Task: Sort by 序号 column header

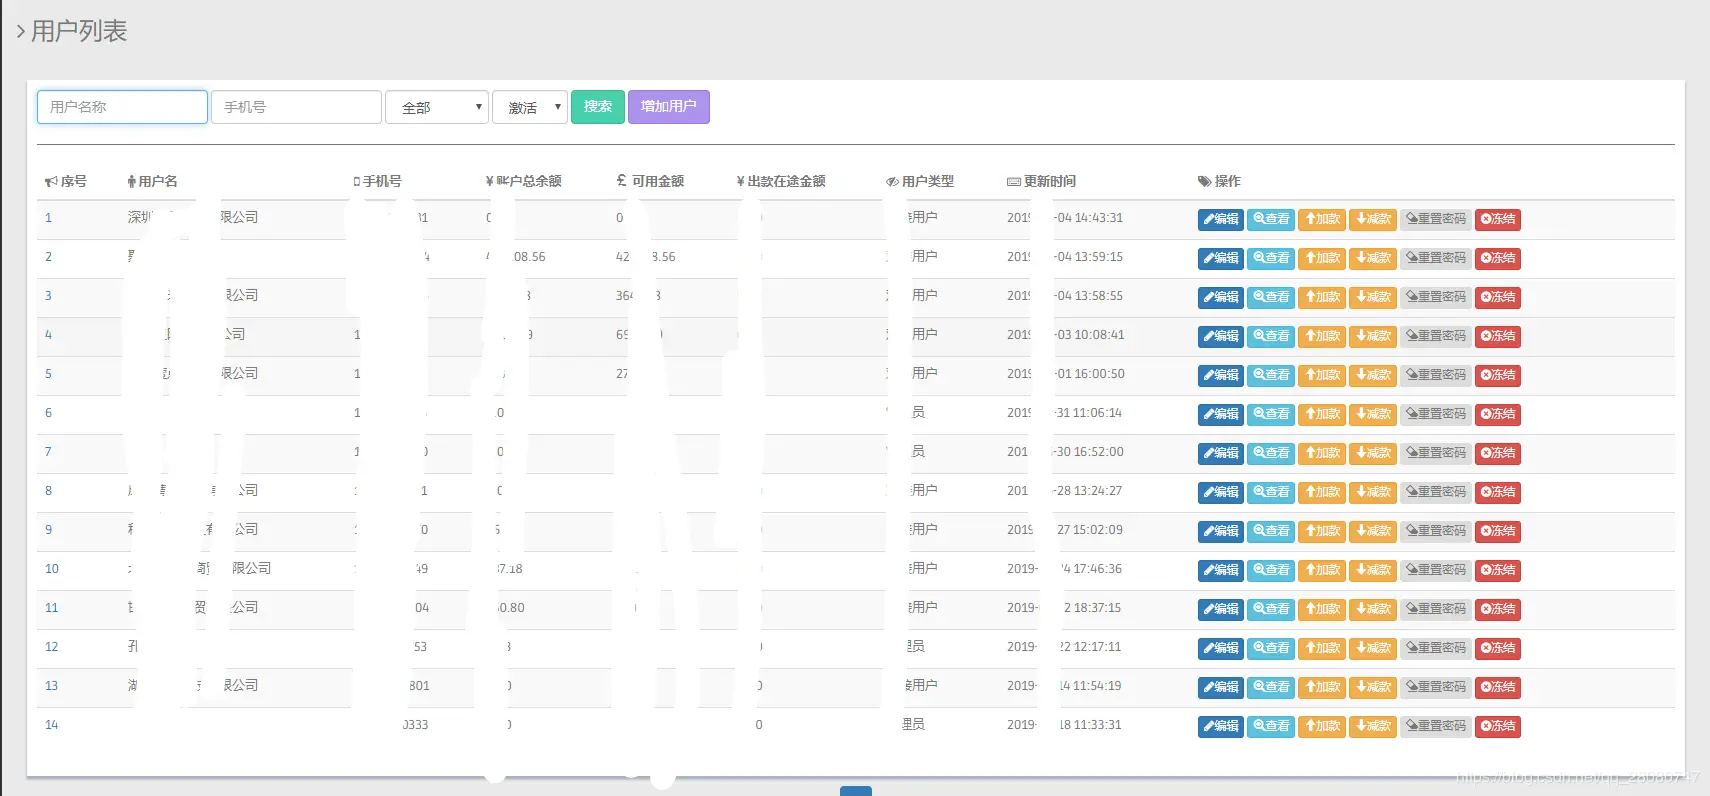Action: pyautogui.click(x=66, y=181)
